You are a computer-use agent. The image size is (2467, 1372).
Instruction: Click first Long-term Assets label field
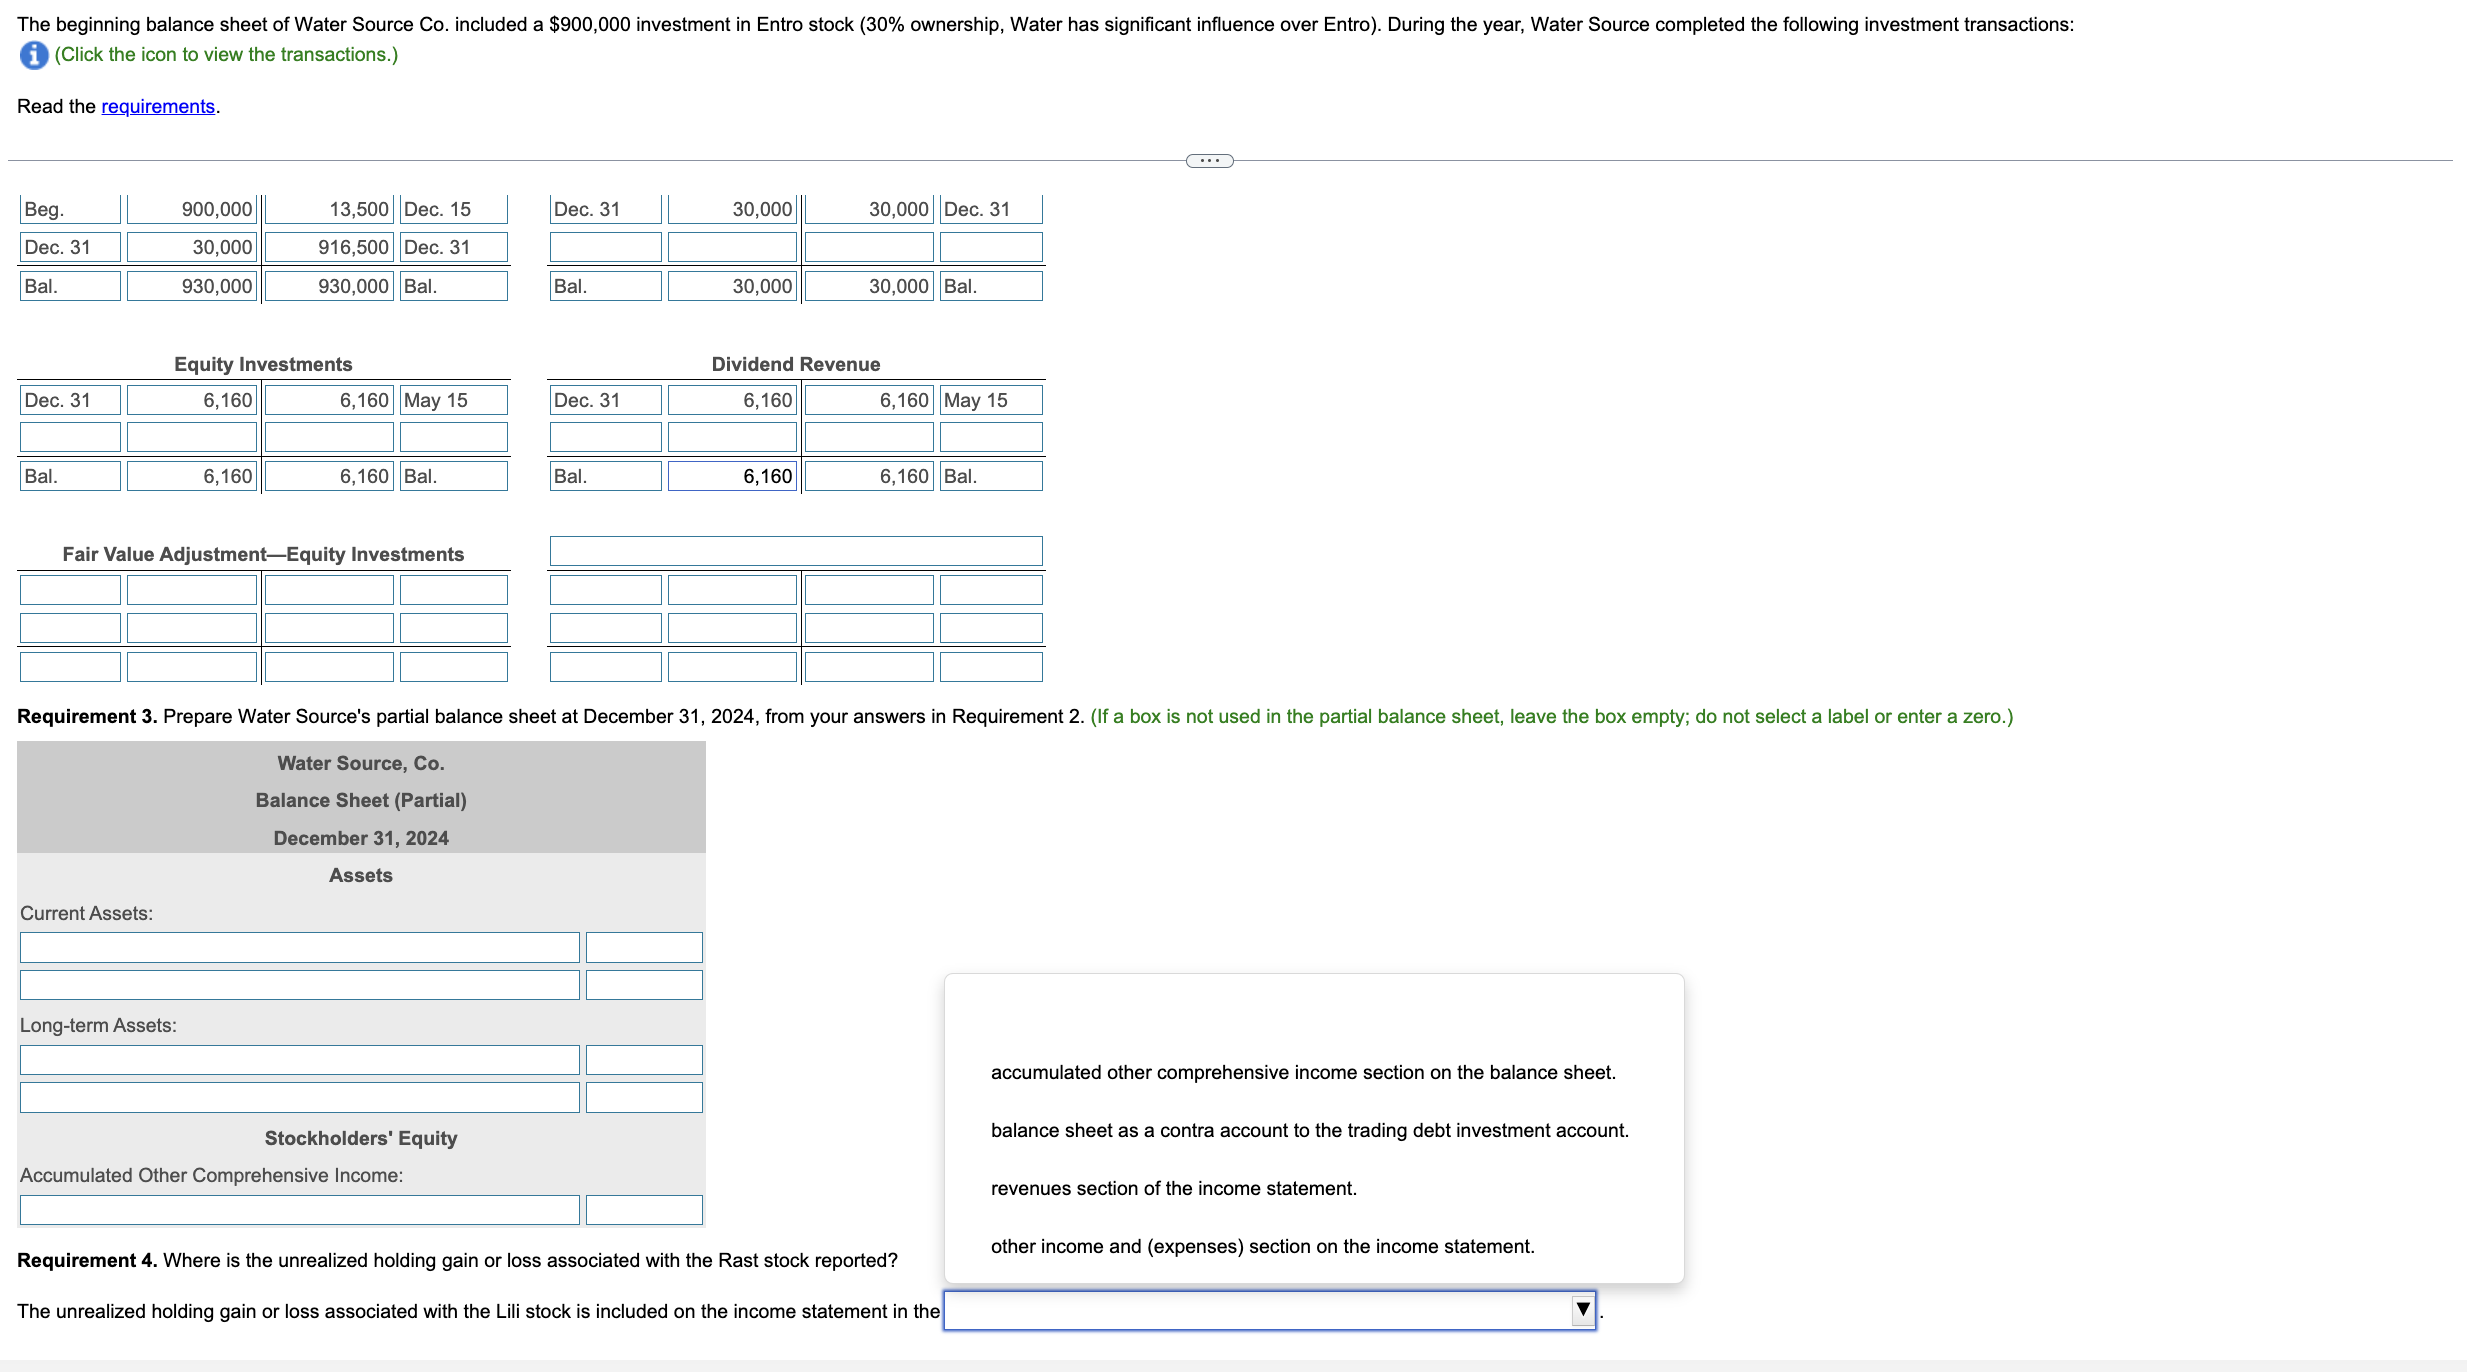click(299, 1060)
